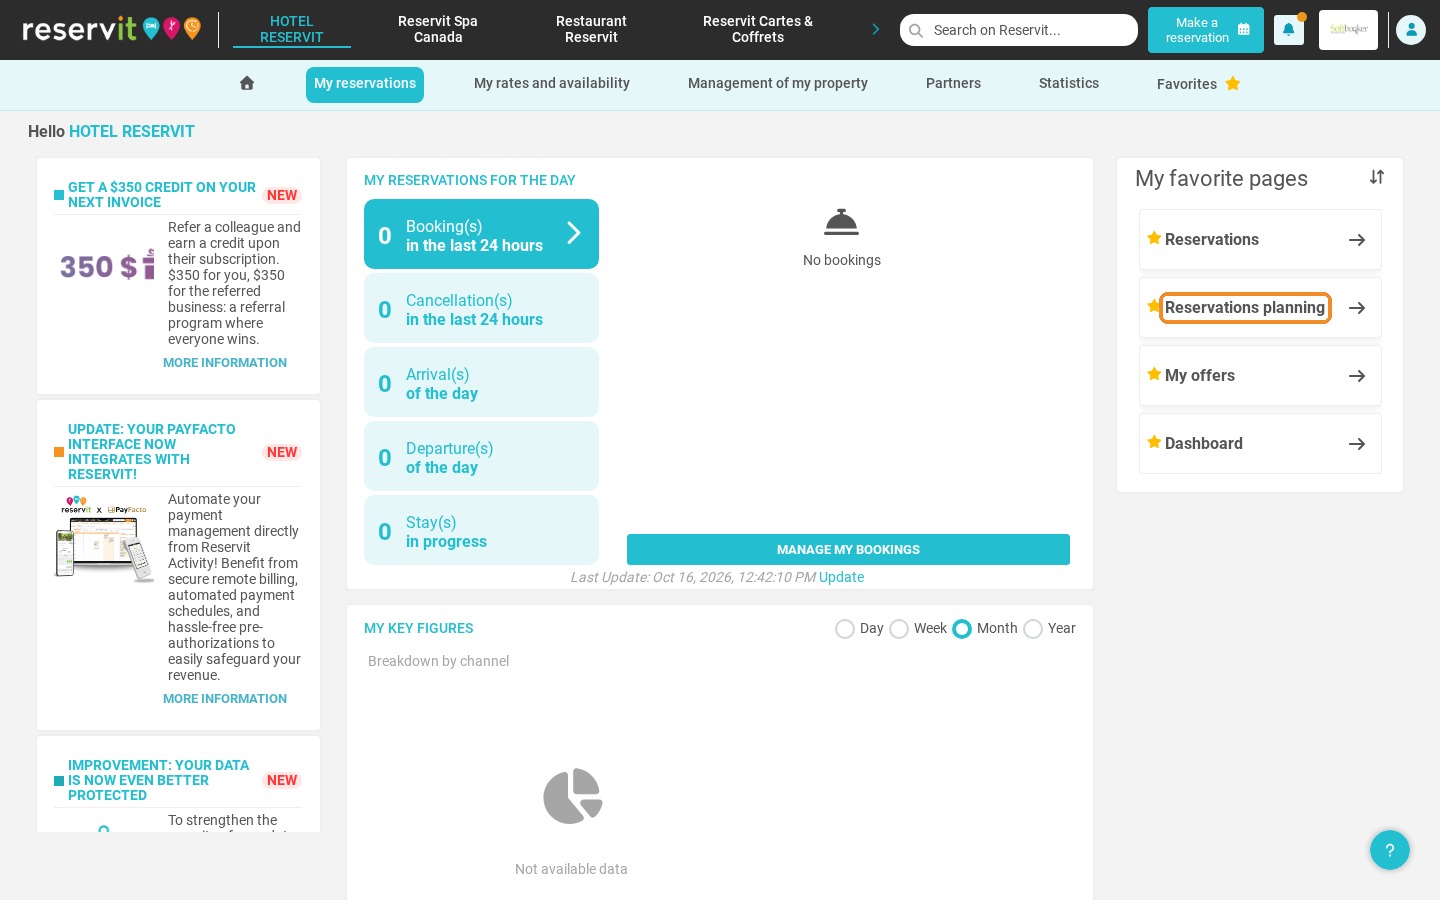Viewport: 1440px width, 900px height.
Task: Click the Update link for reservations
Action: [x=841, y=577]
